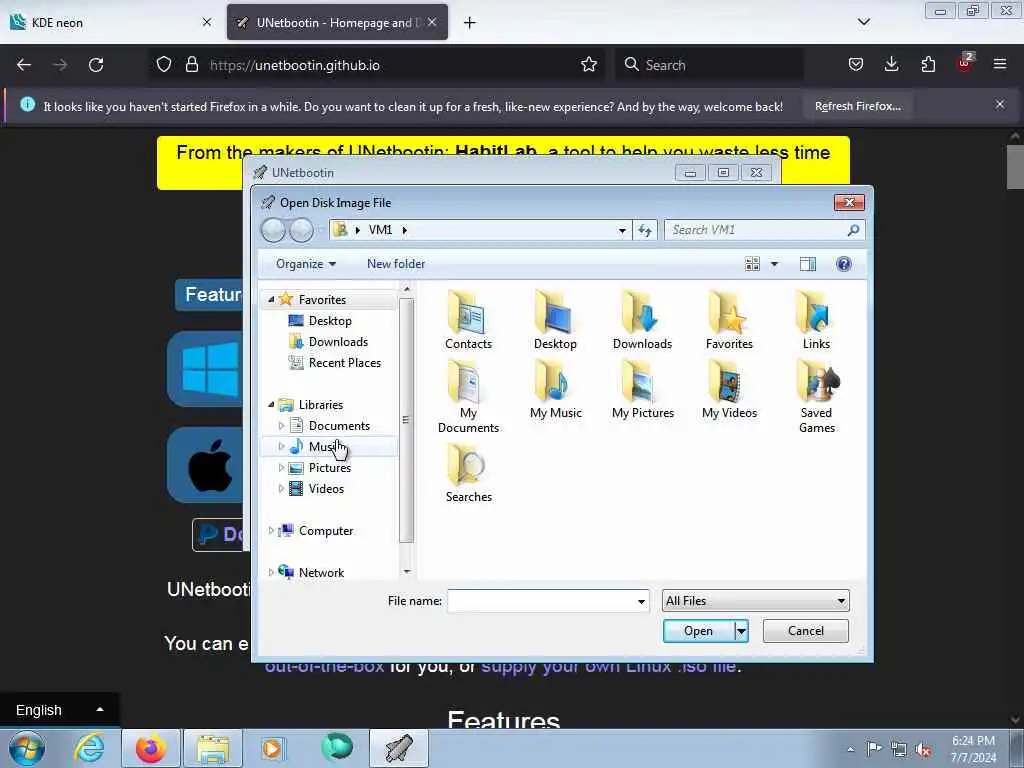
Task: Click the back navigation button in dialog
Action: coord(273,230)
